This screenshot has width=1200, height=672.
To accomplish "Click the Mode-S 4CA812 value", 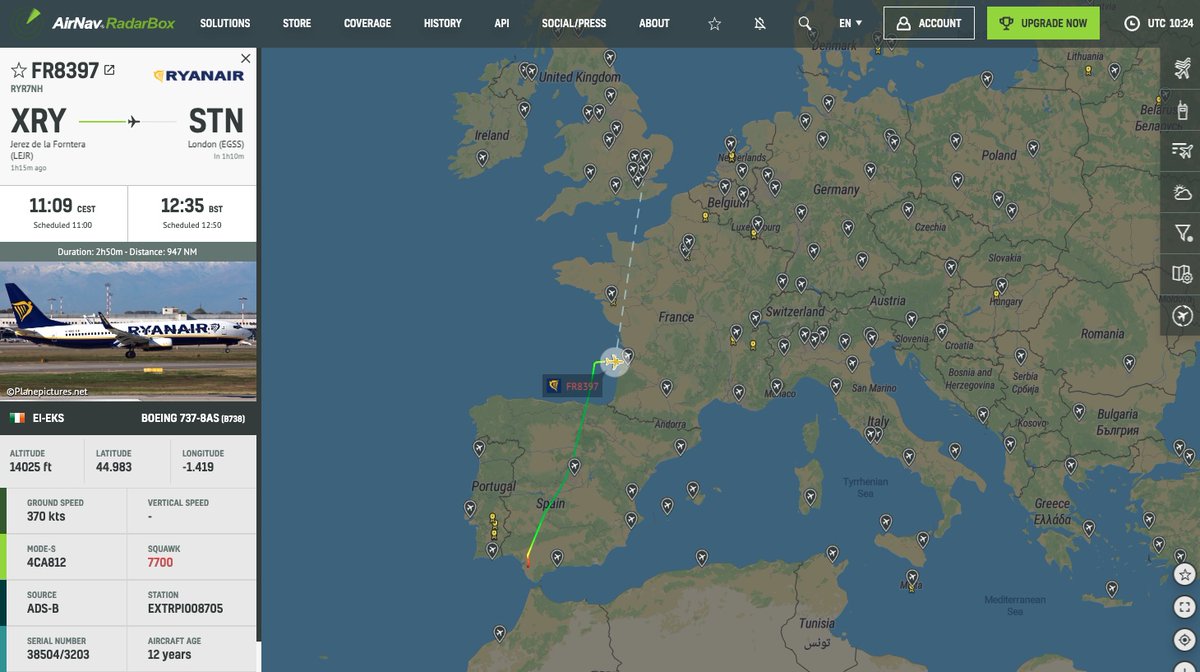I will (48, 563).
